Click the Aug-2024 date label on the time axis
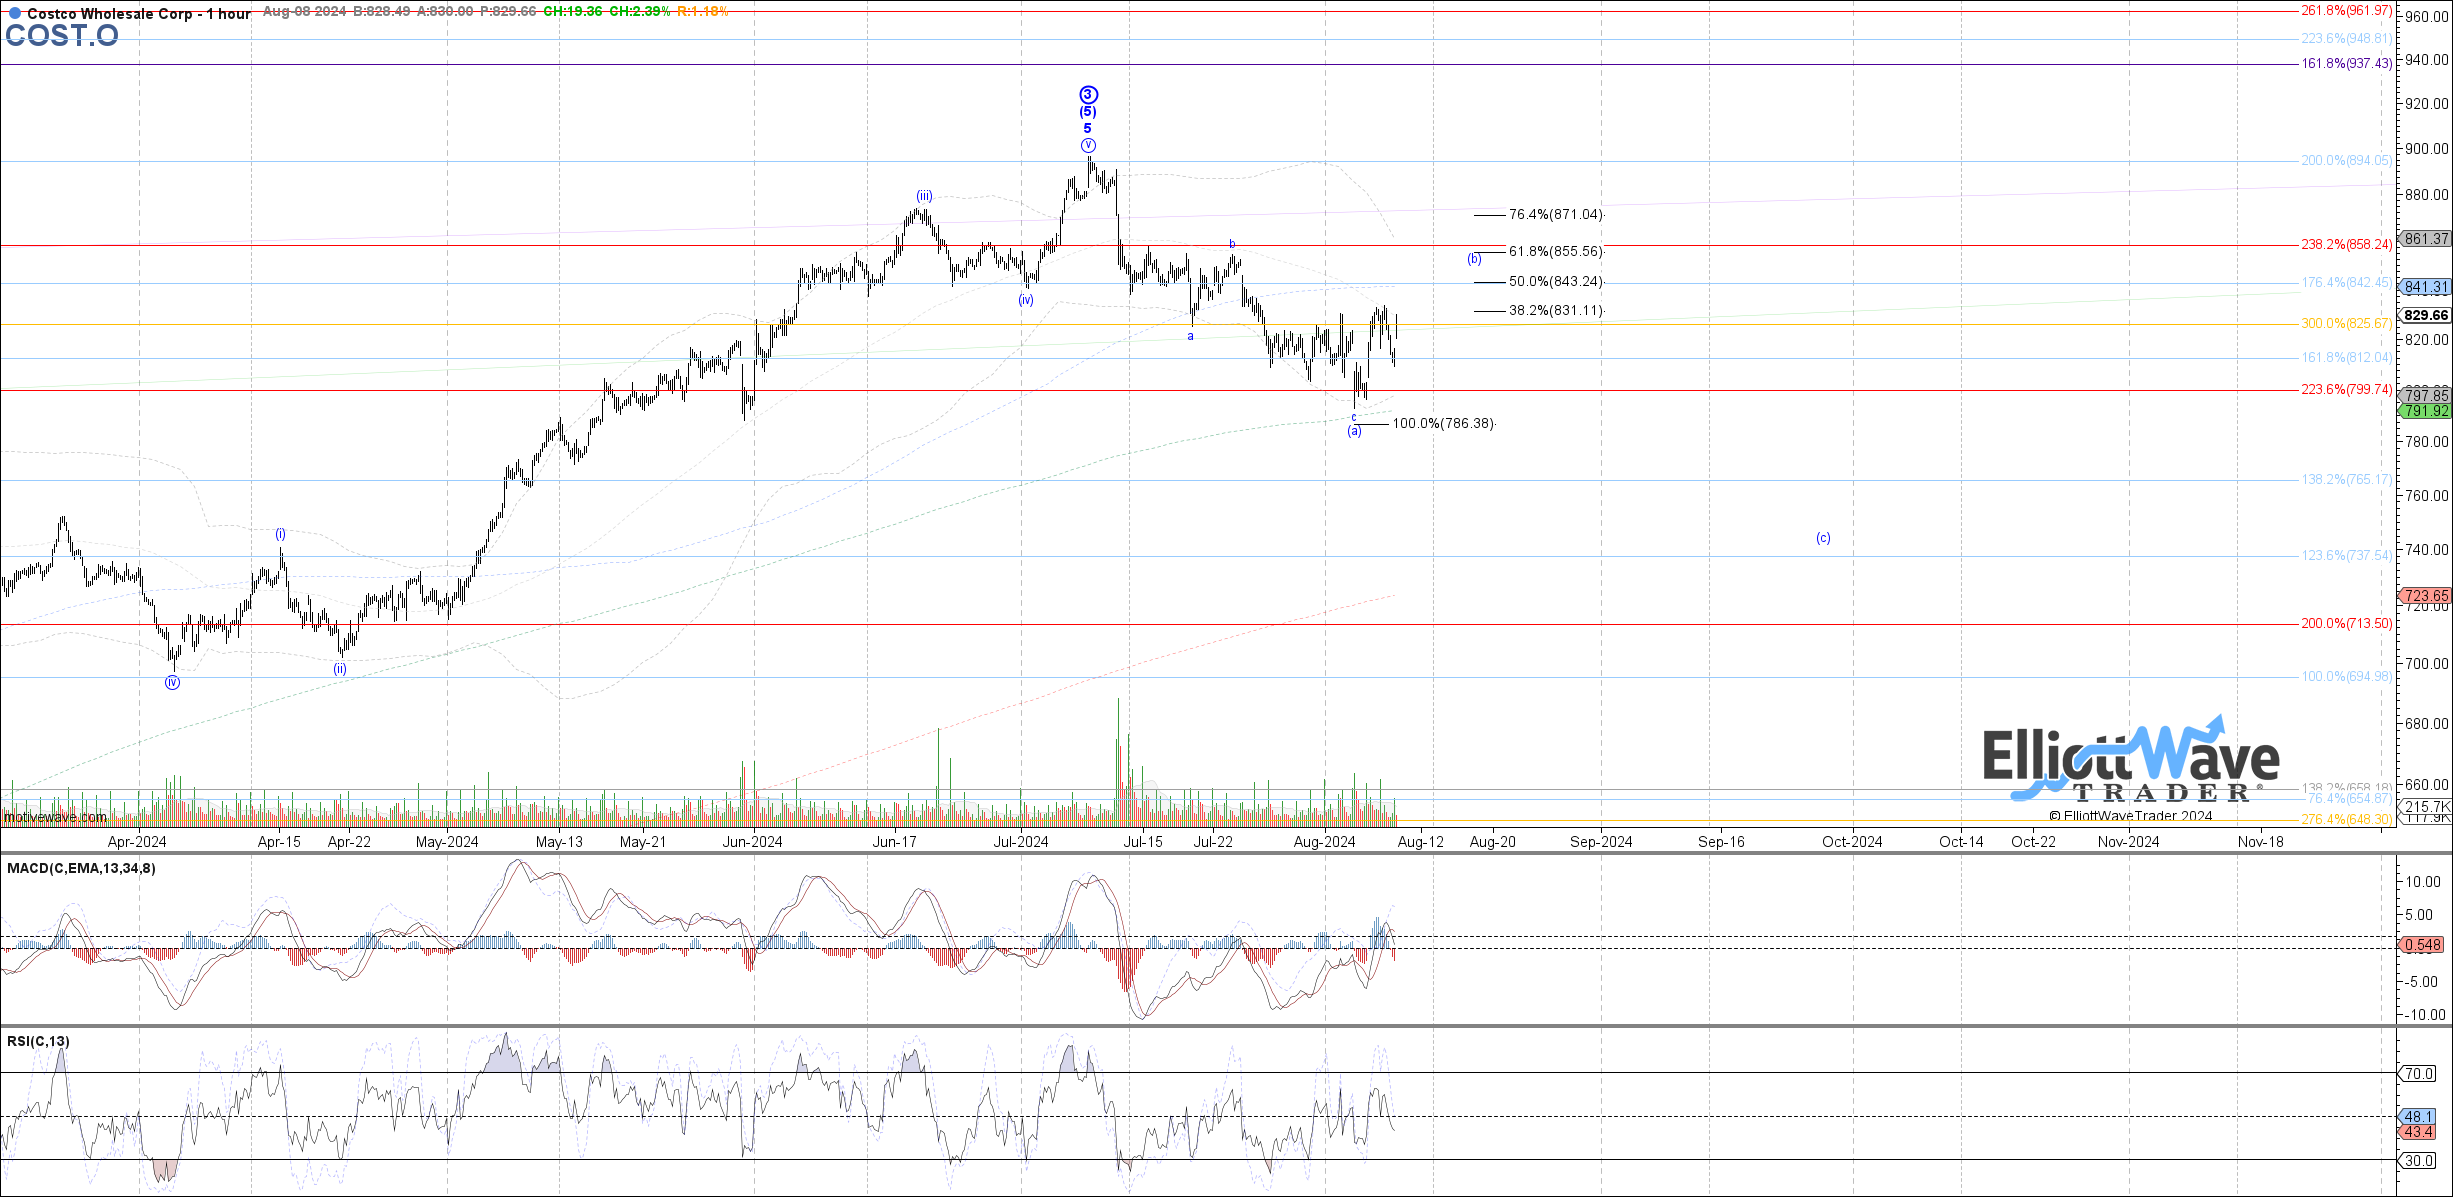 pyautogui.click(x=1324, y=842)
